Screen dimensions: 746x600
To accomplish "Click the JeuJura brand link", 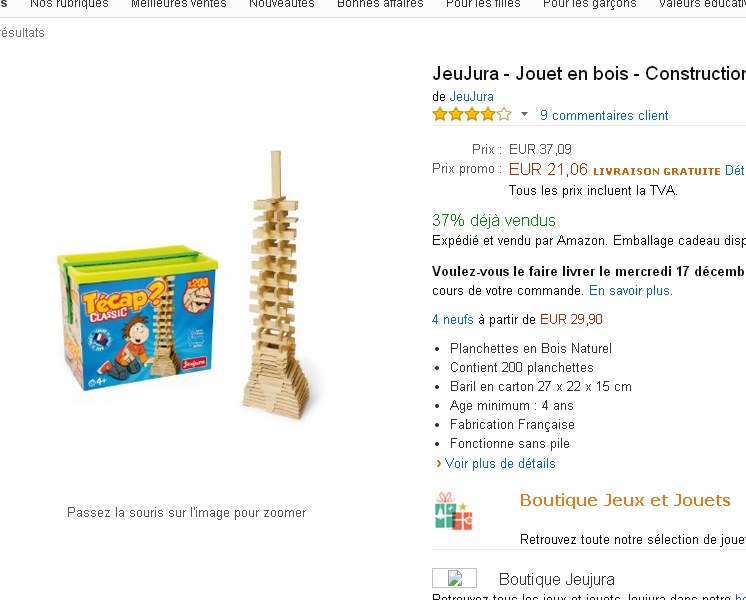I will [471, 97].
